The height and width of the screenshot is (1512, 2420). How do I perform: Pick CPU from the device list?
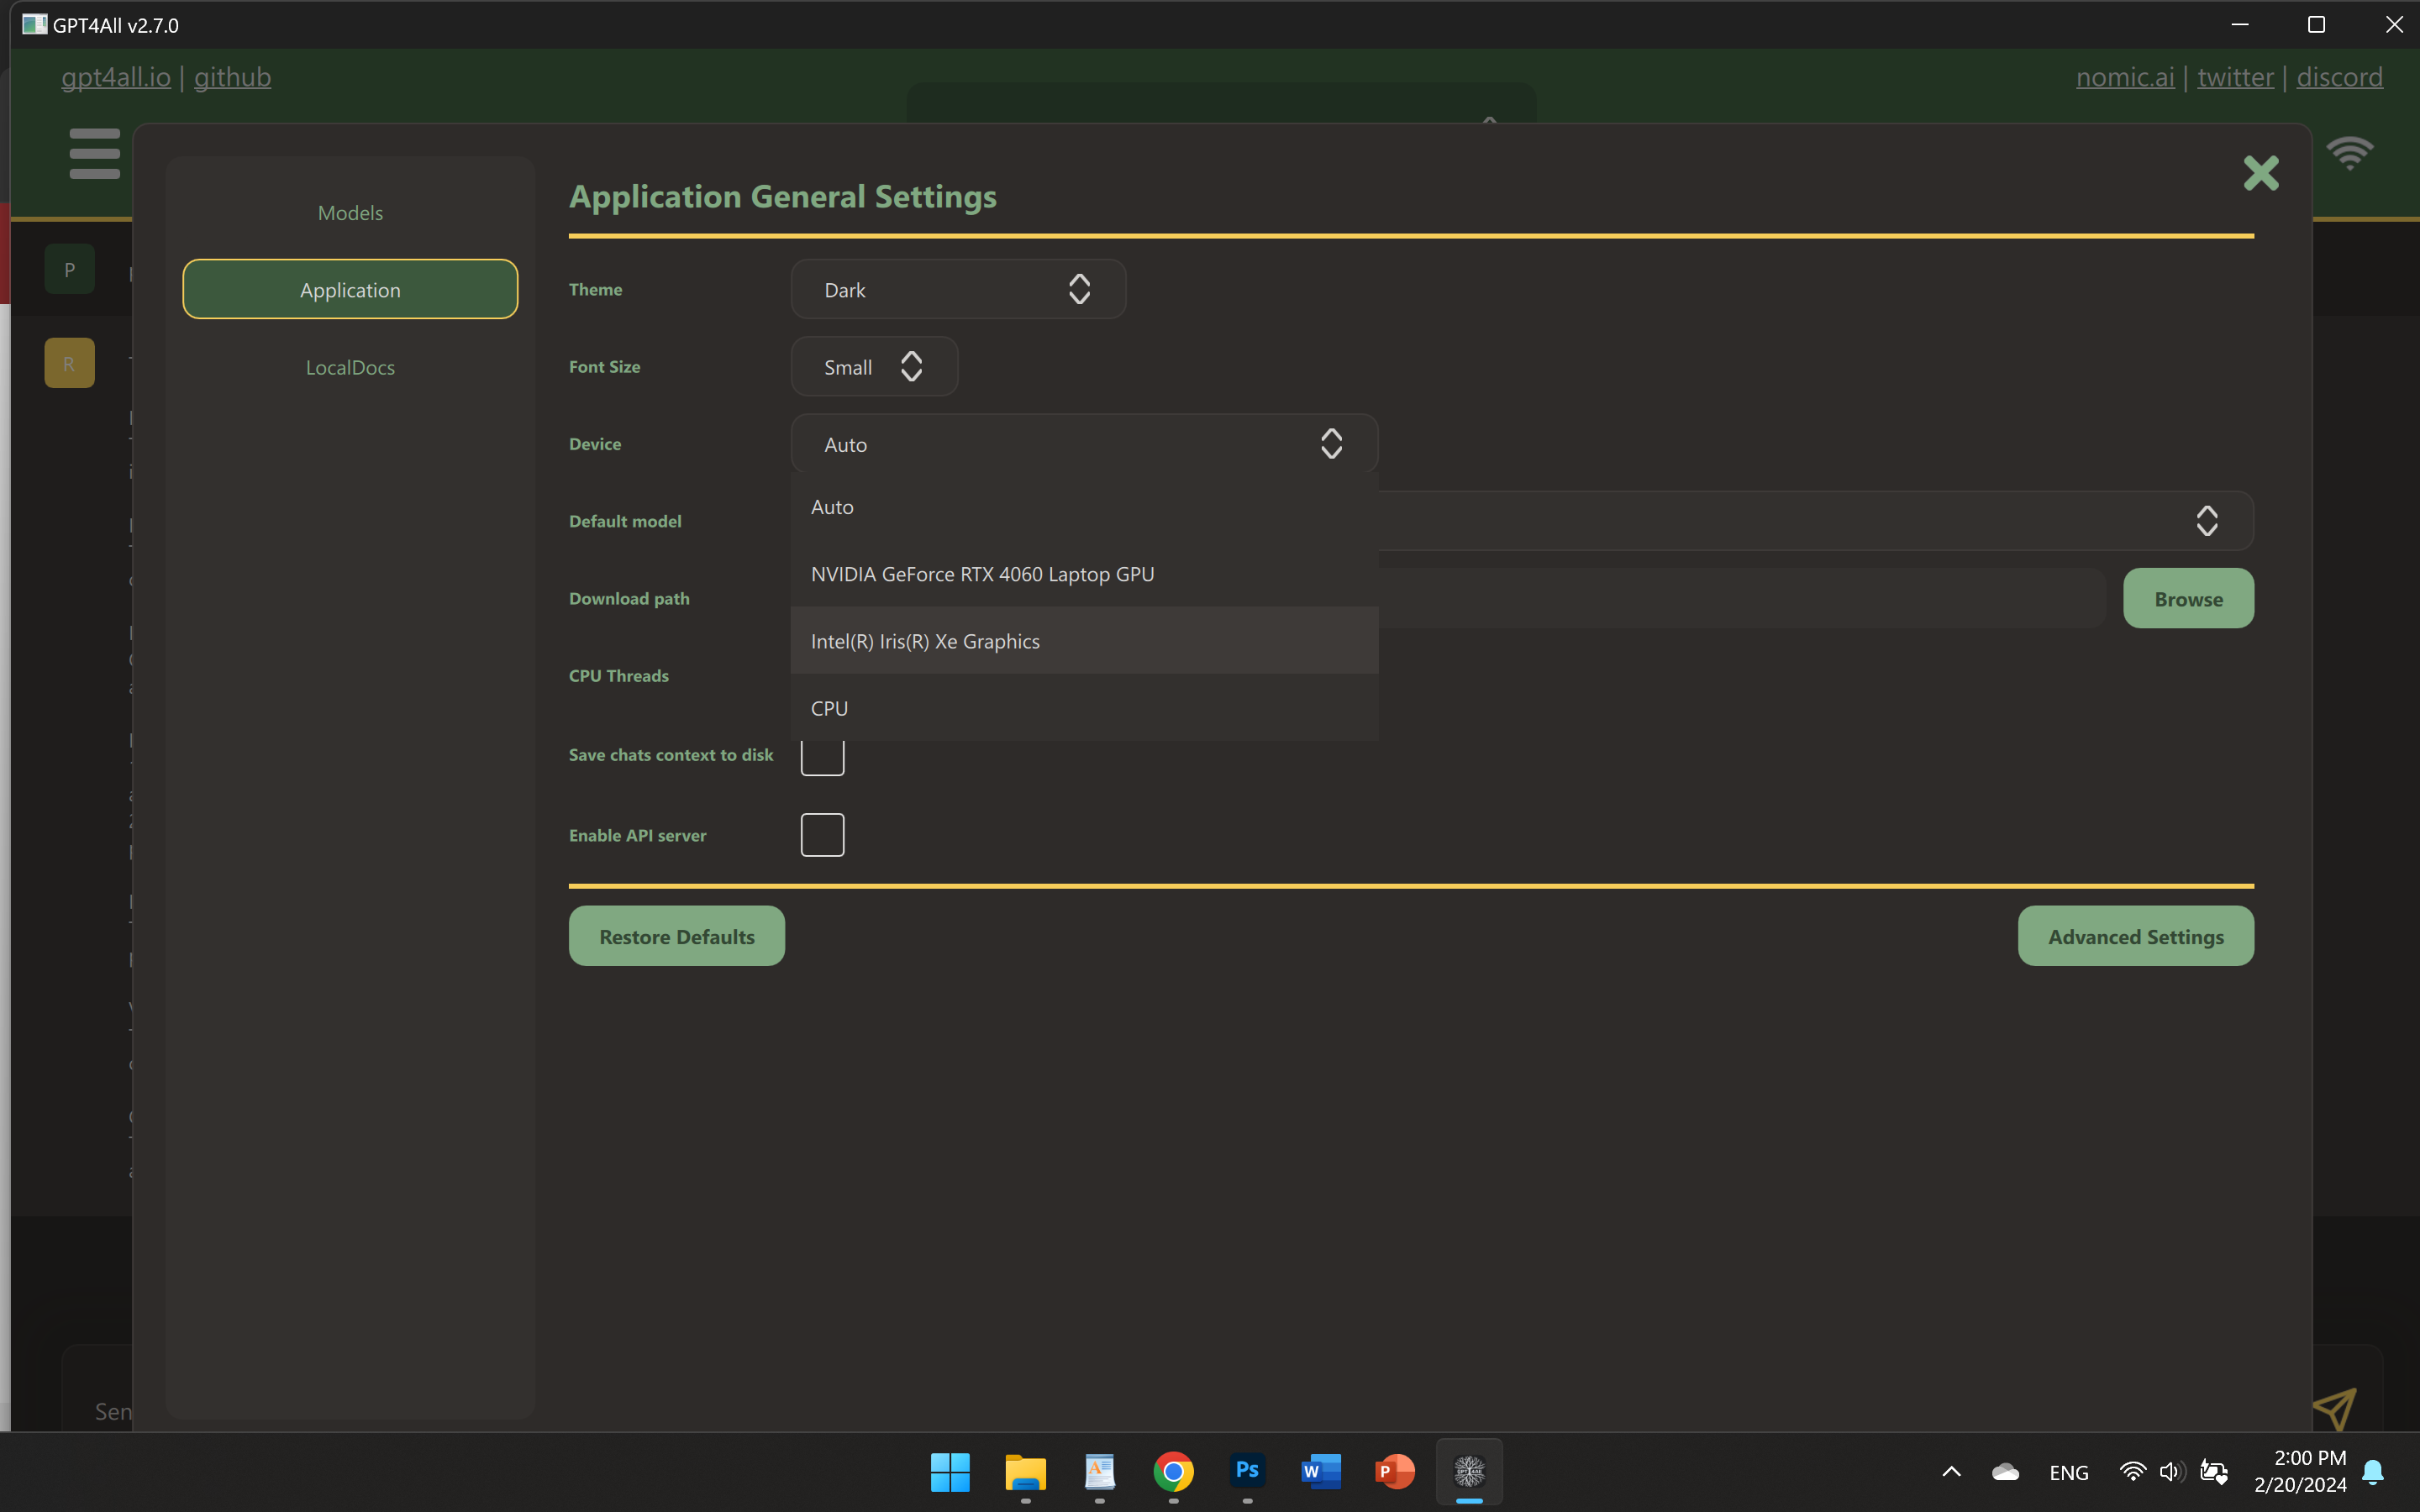(x=1084, y=707)
